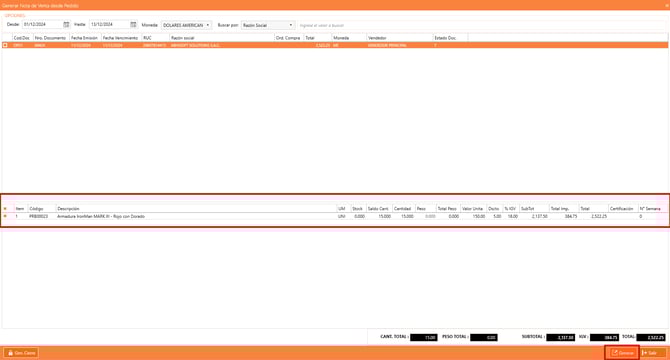The image size is (670, 360).
Task: Expand the Moneda DOLARES AMERICAN dropdown
Action: pos(186,25)
